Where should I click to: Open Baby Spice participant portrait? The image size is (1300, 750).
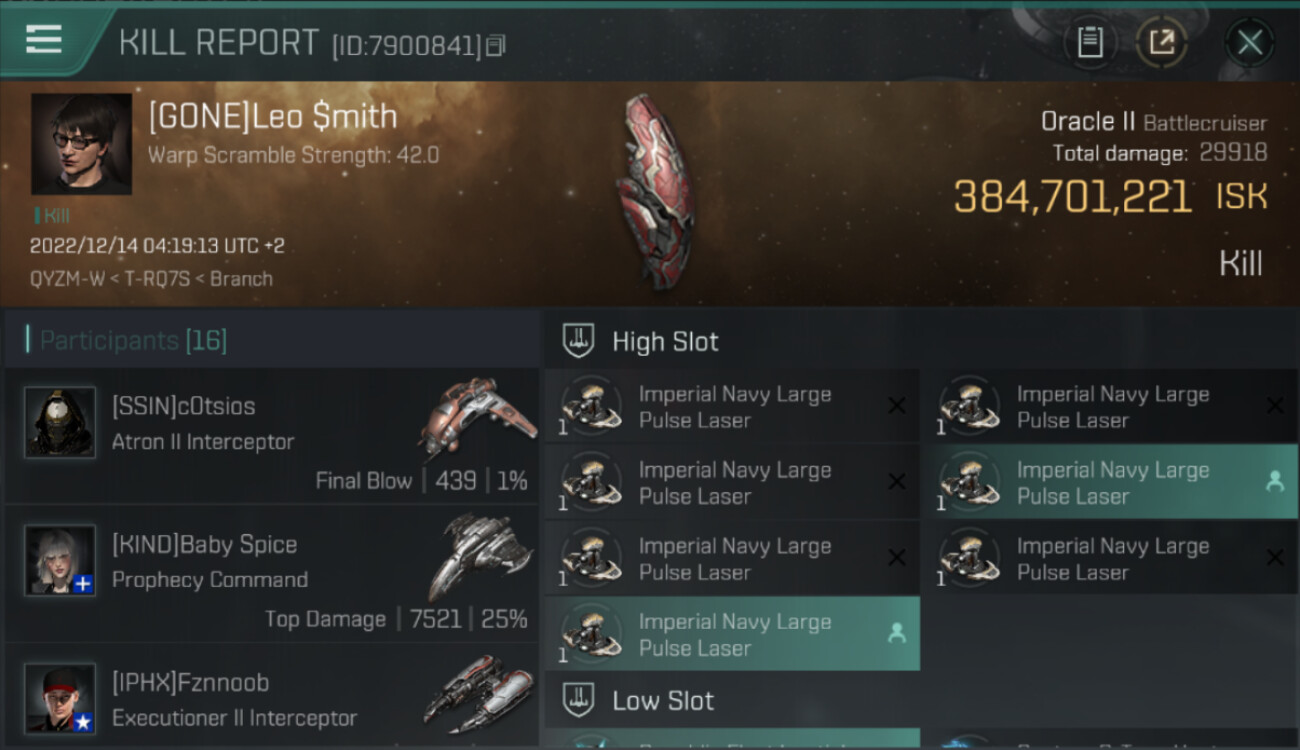60,561
